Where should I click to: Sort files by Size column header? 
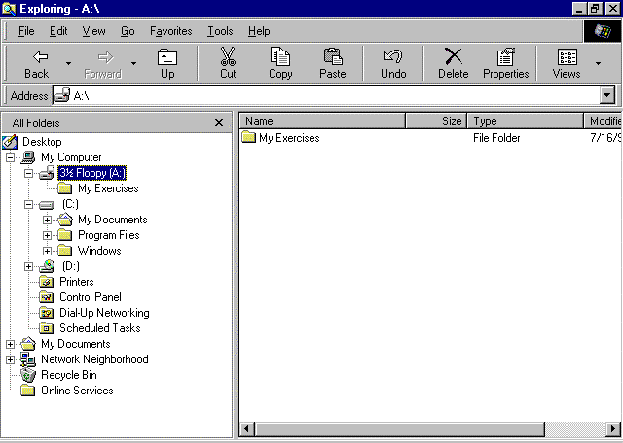pyautogui.click(x=436, y=121)
